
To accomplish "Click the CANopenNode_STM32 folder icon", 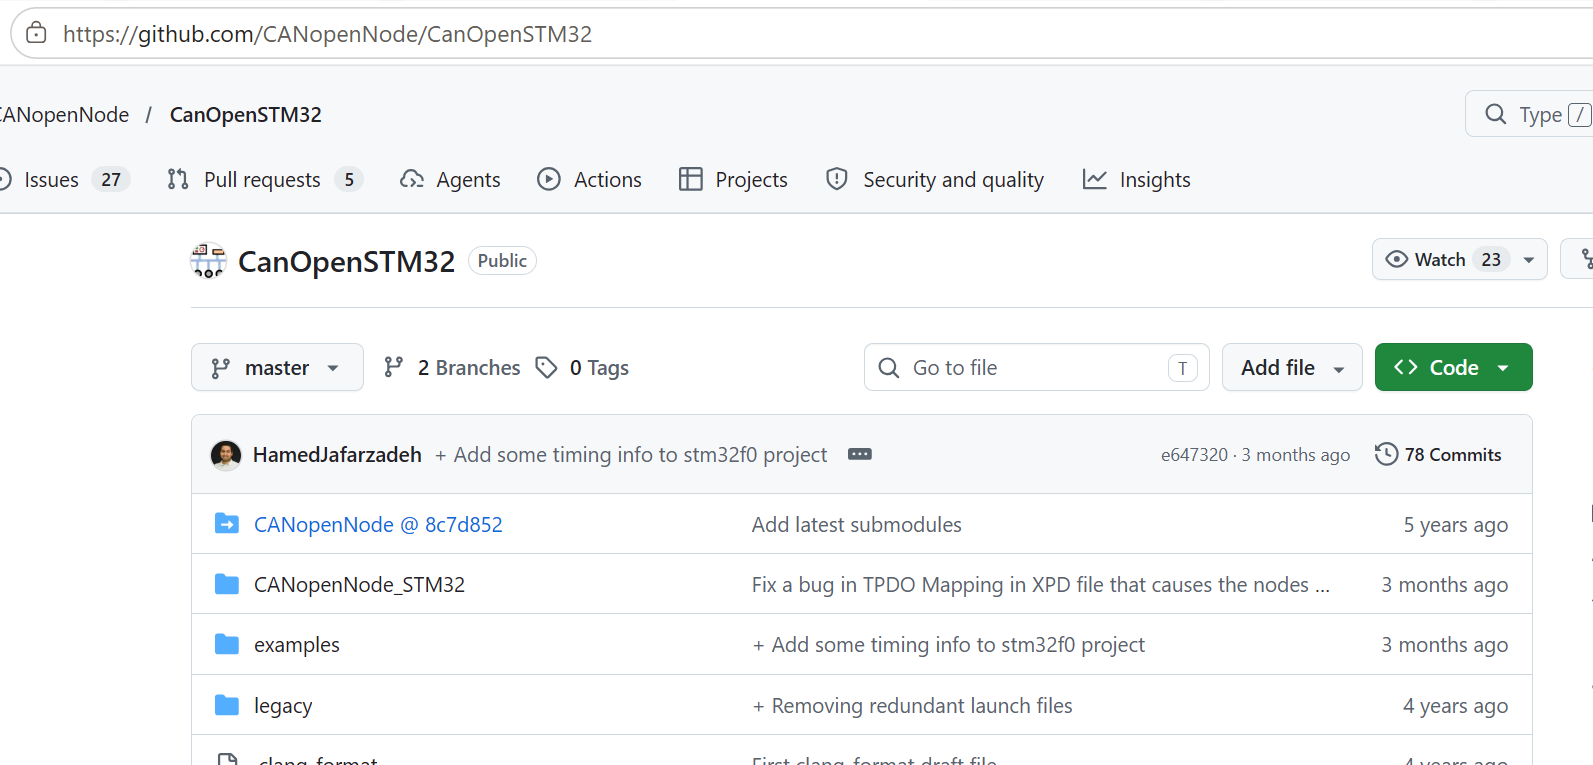I will click(x=227, y=584).
